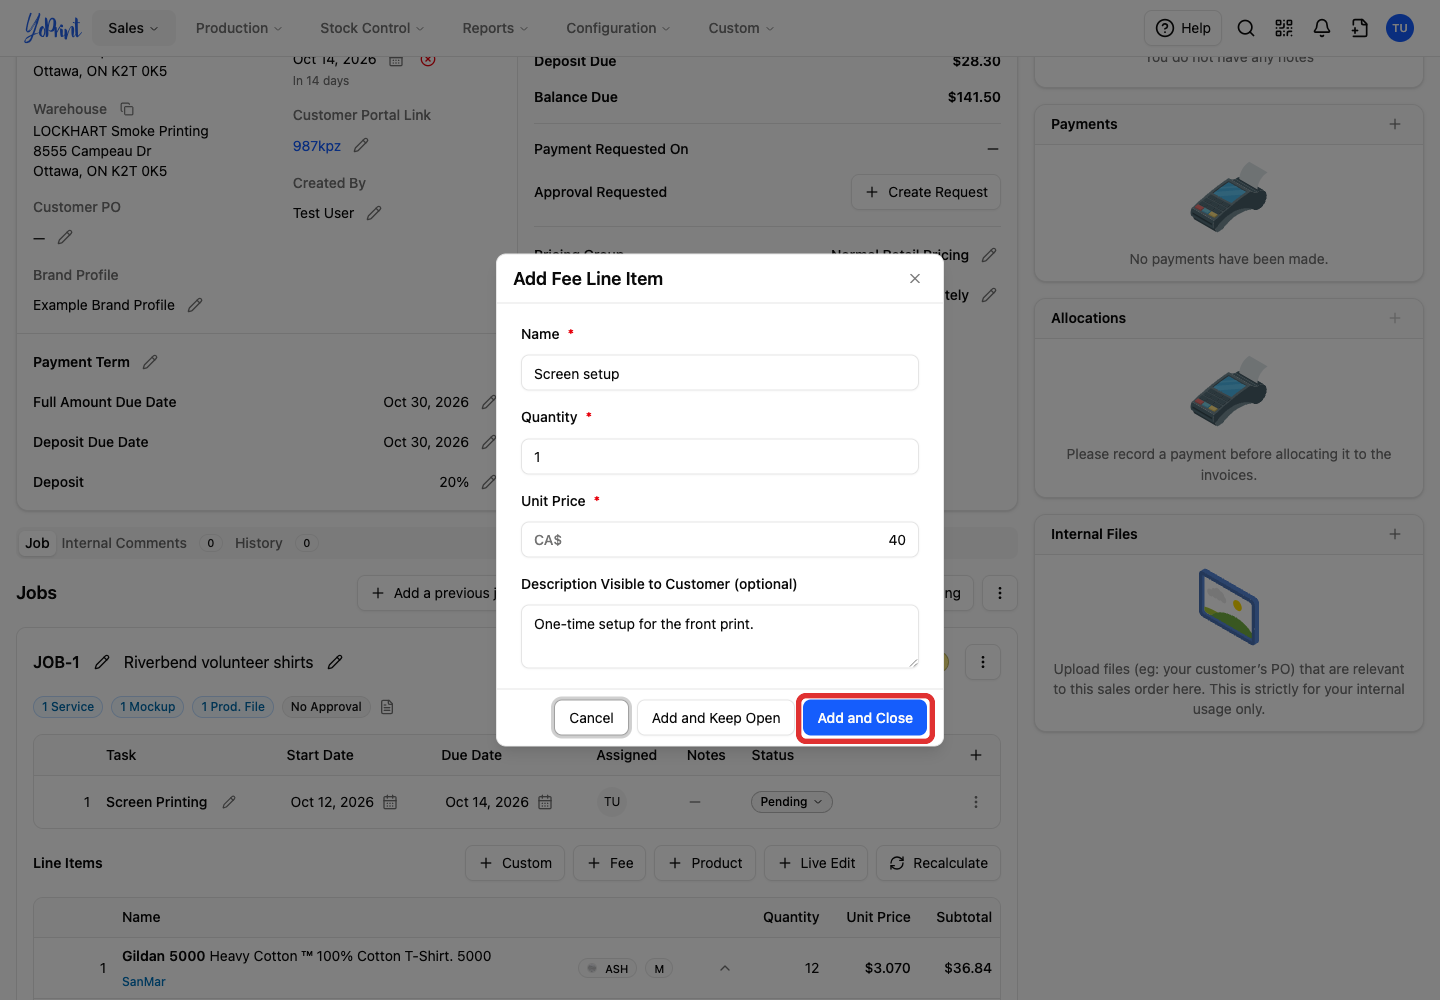The width and height of the screenshot is (1440, 1000).
Task: Open the Help menu button
Action: pos(1184,28)
